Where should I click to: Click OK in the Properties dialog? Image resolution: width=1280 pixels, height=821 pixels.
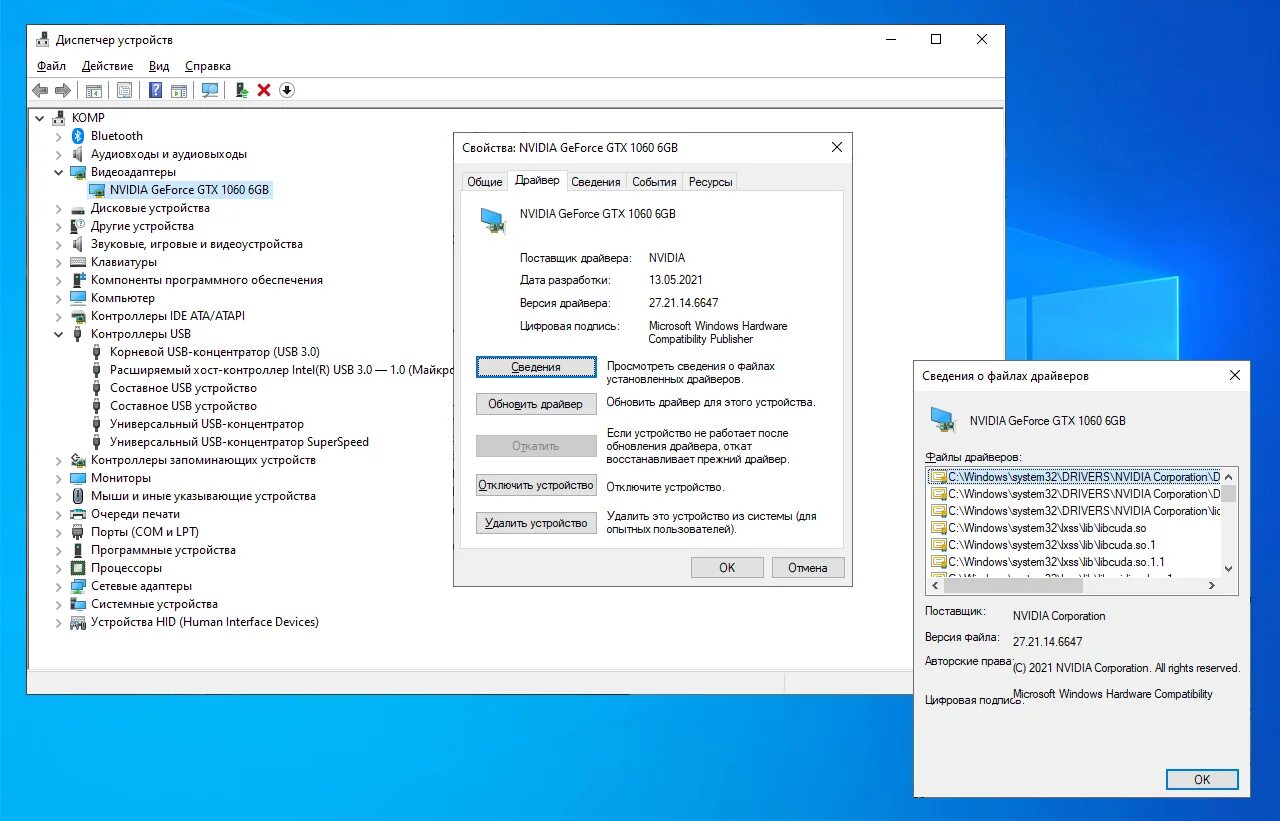(x=727, y=567)
